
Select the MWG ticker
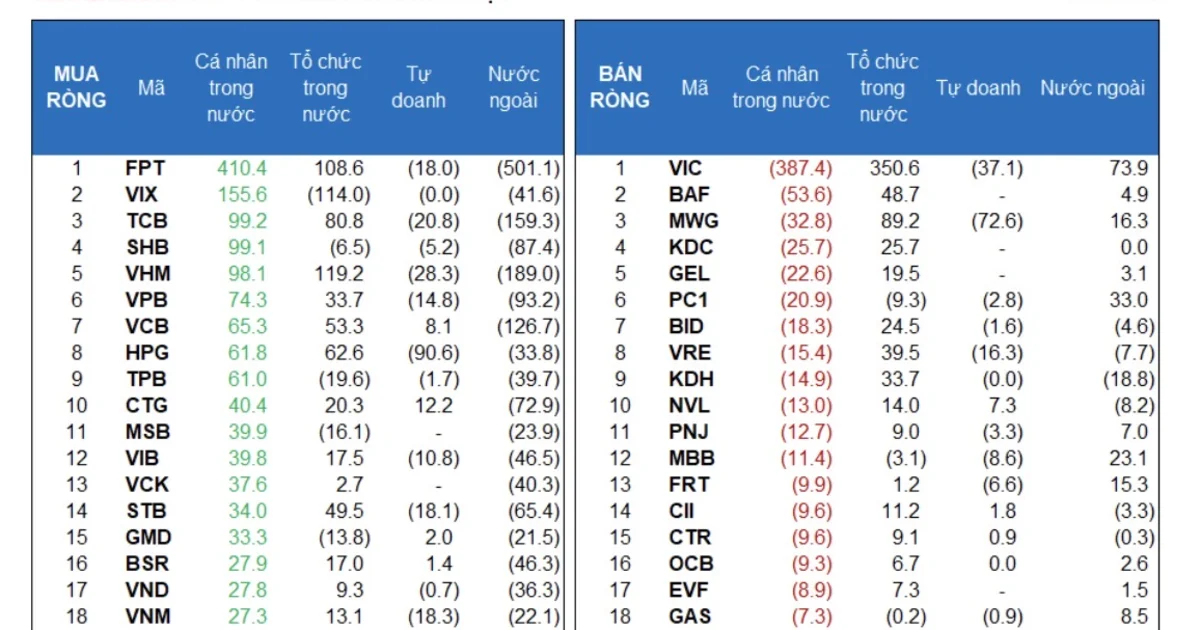point(693,221)
